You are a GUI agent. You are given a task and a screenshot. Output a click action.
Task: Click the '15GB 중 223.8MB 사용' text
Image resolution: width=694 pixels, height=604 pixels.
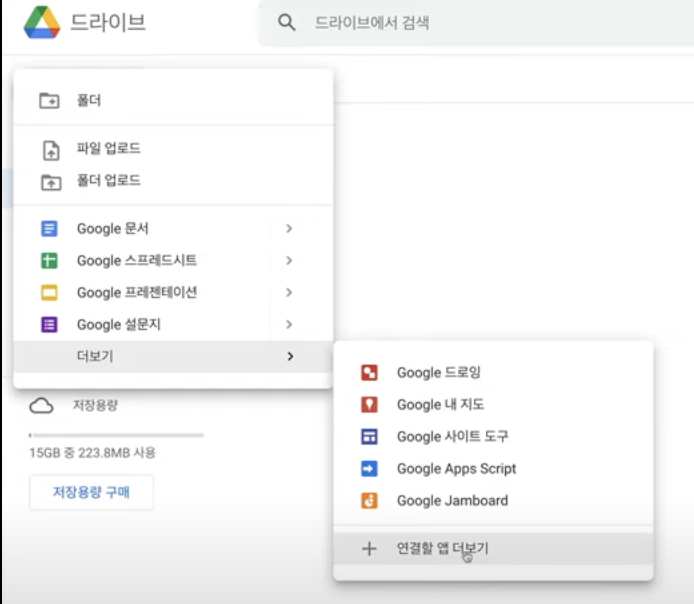point(93,453)
